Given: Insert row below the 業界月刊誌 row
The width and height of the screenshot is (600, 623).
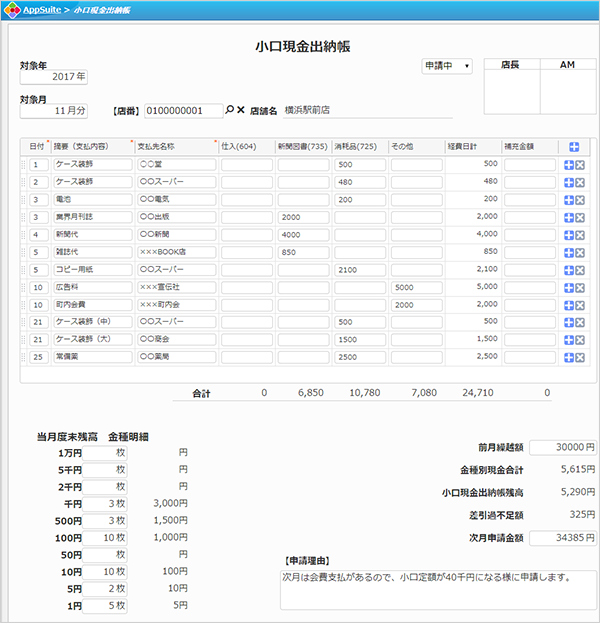Looking at the screenshot, I should click(x=569, y=217).
